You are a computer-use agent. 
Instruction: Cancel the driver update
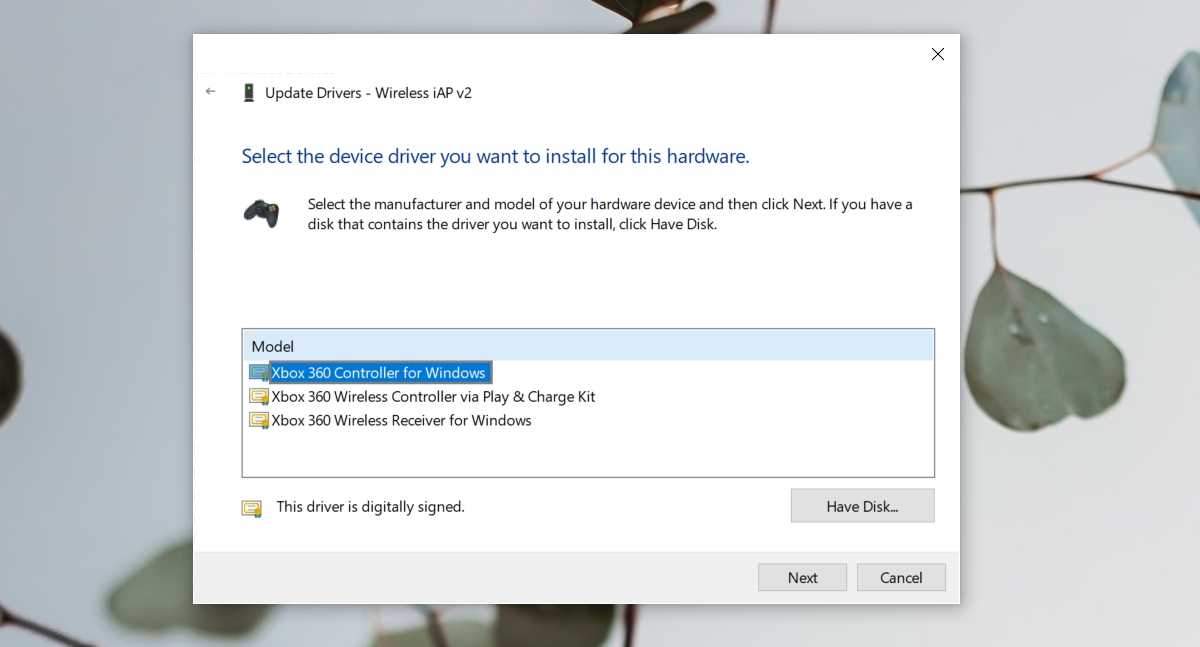coord(901,578)
